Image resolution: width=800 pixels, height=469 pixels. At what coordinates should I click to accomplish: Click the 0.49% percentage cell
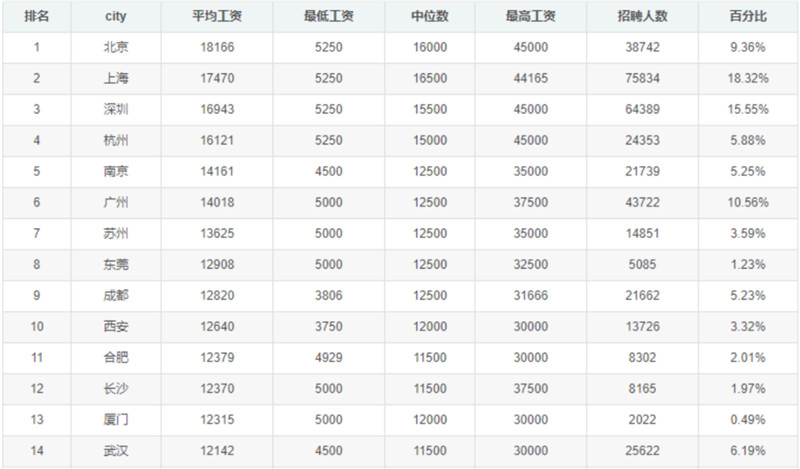[x=748, y=420]
